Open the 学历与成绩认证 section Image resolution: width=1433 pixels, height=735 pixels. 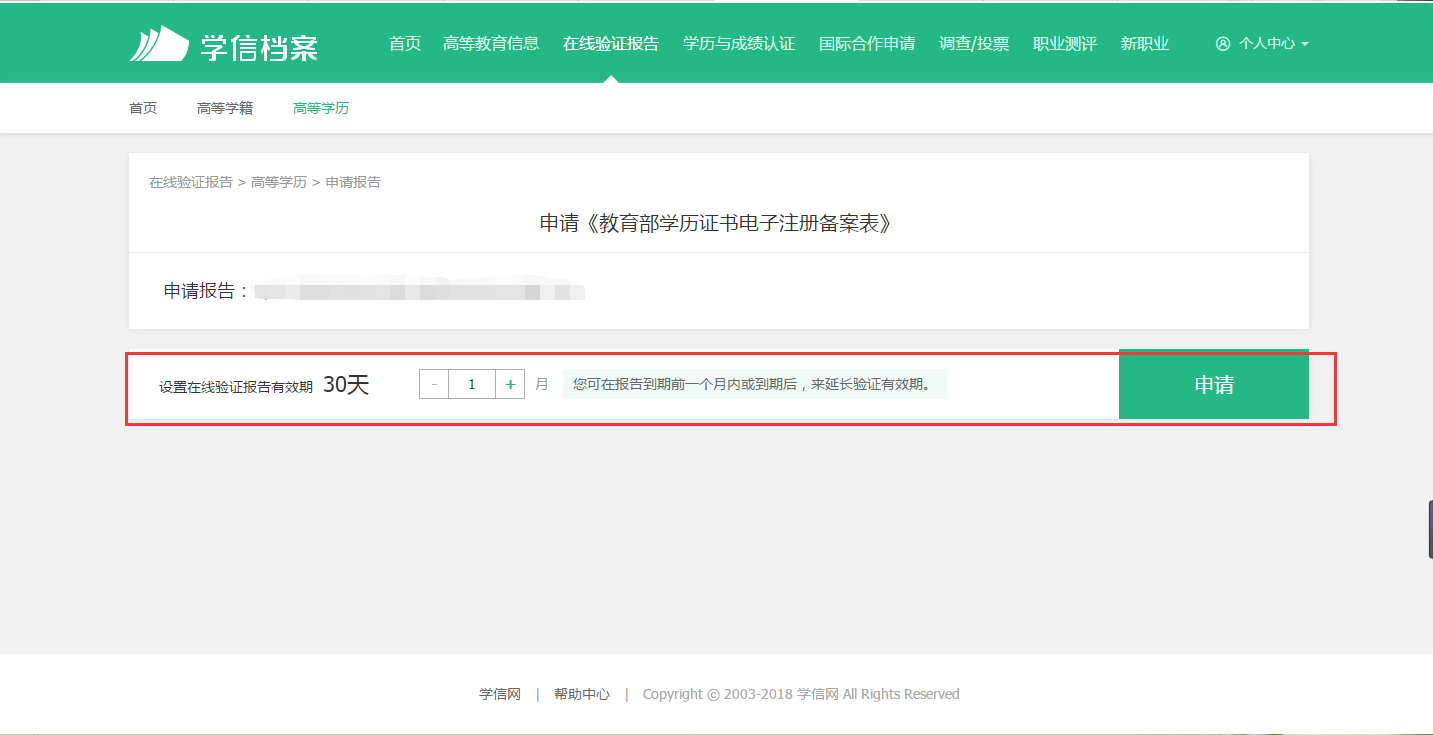[x=739, y=43]
